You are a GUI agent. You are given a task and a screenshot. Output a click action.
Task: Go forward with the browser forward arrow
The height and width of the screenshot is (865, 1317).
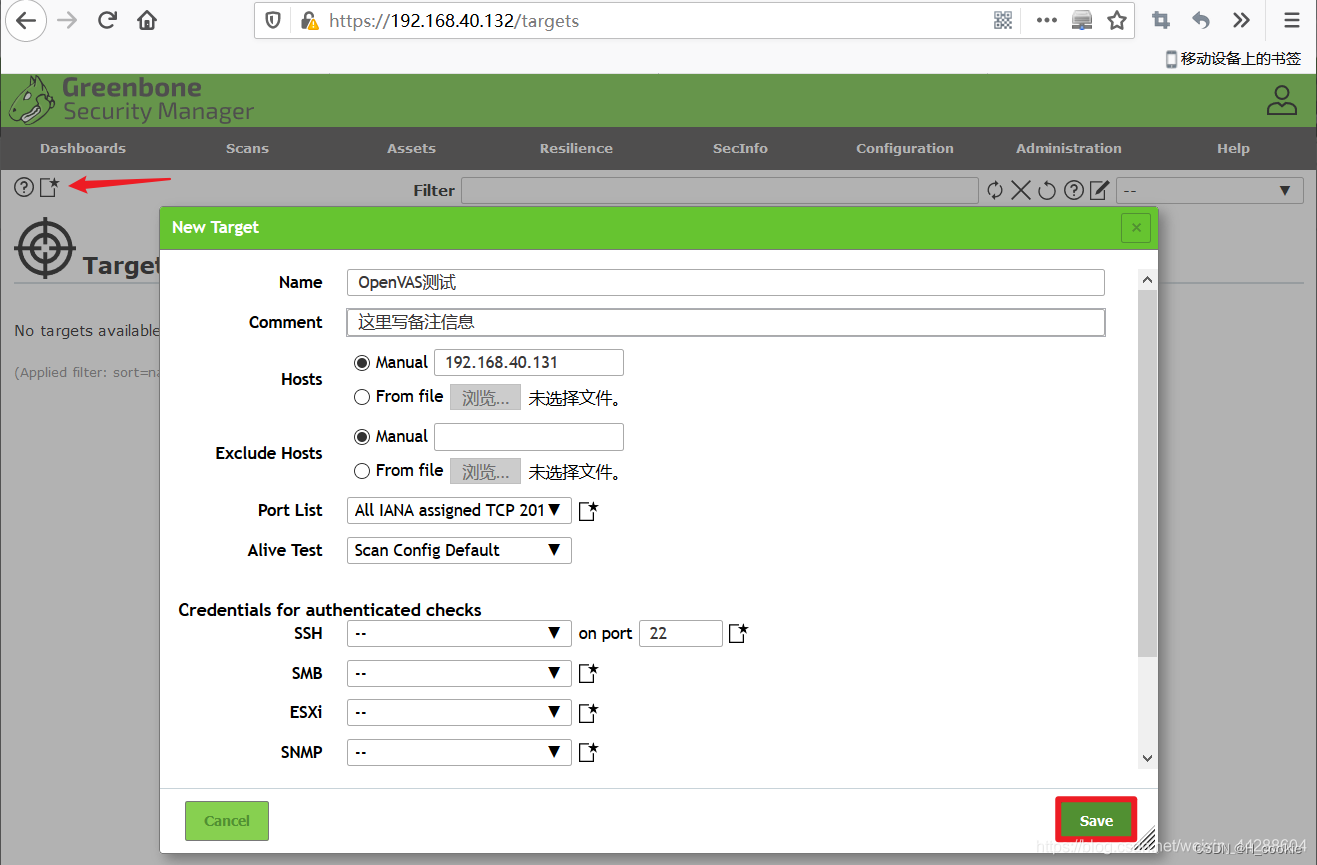pyautogui.click(x=67, y=21)
